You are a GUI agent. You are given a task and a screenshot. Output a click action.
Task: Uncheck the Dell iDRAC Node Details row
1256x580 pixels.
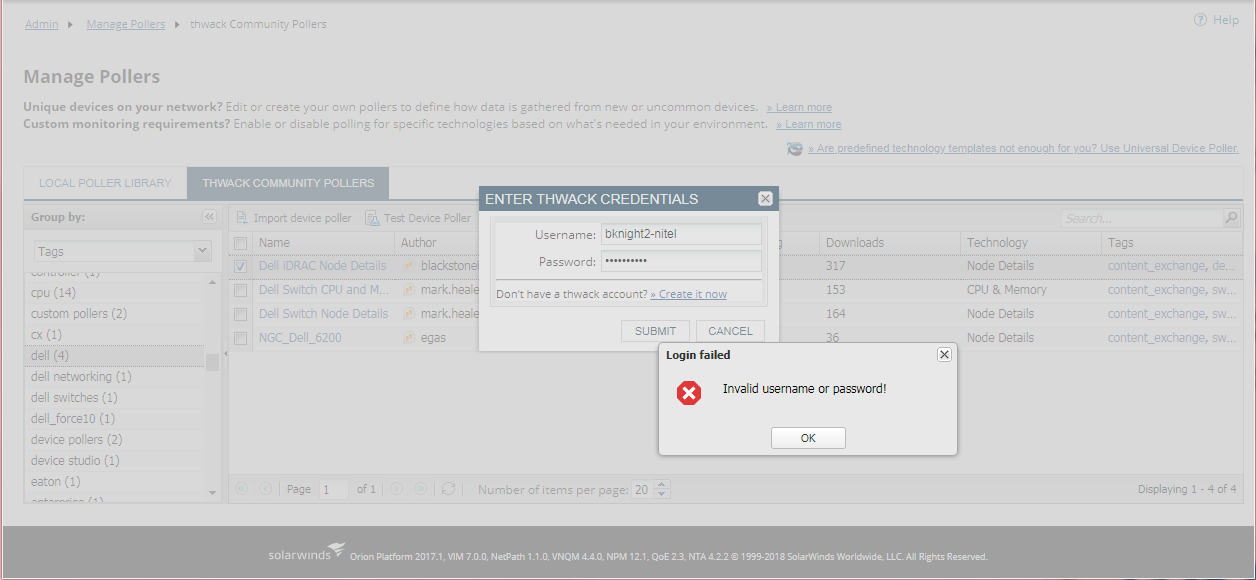coord(240,266)
